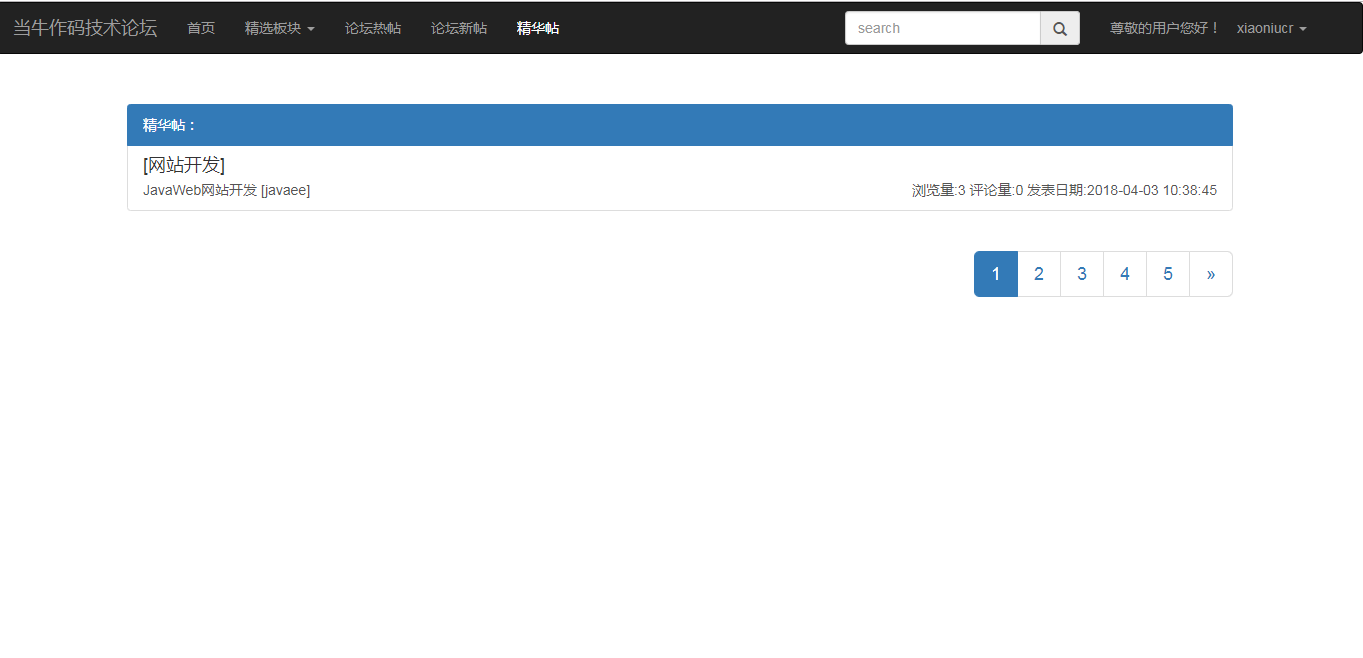This screenshot has height=658, width=1363.
Task: Focus the search input field
Action: pos(943,28)
